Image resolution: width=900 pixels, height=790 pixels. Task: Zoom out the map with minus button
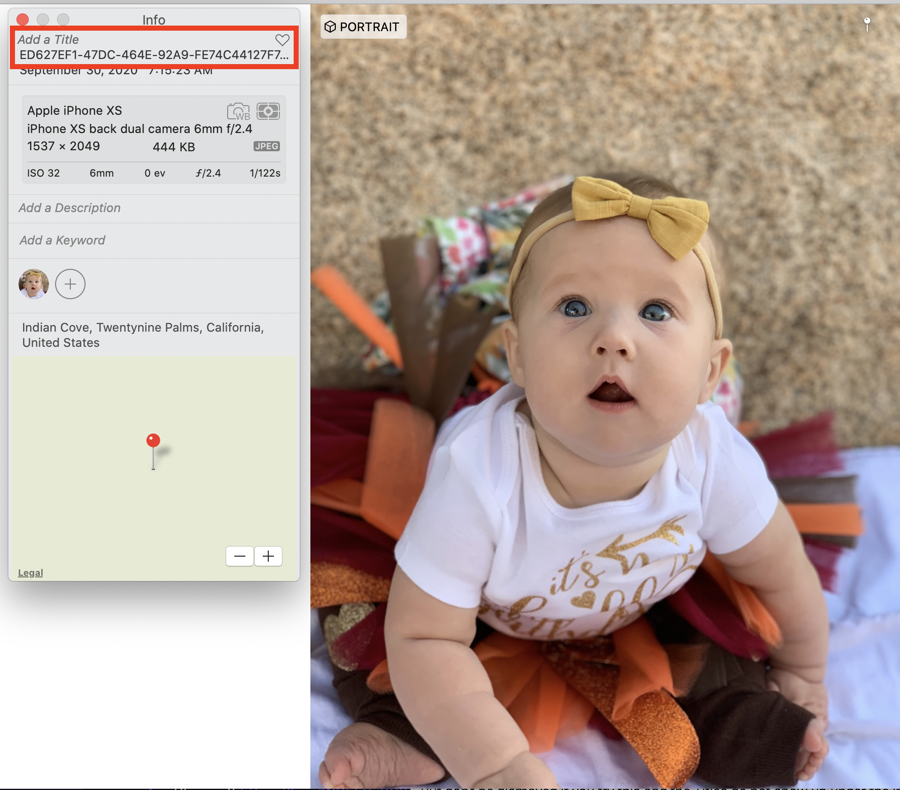click(239, 556)
